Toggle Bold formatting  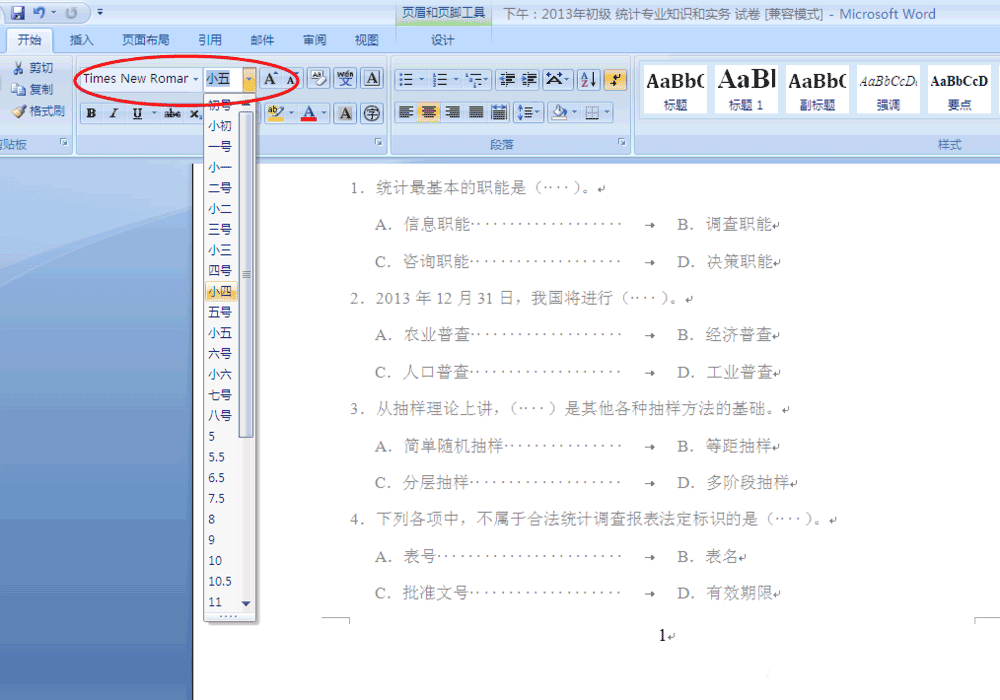91,114
